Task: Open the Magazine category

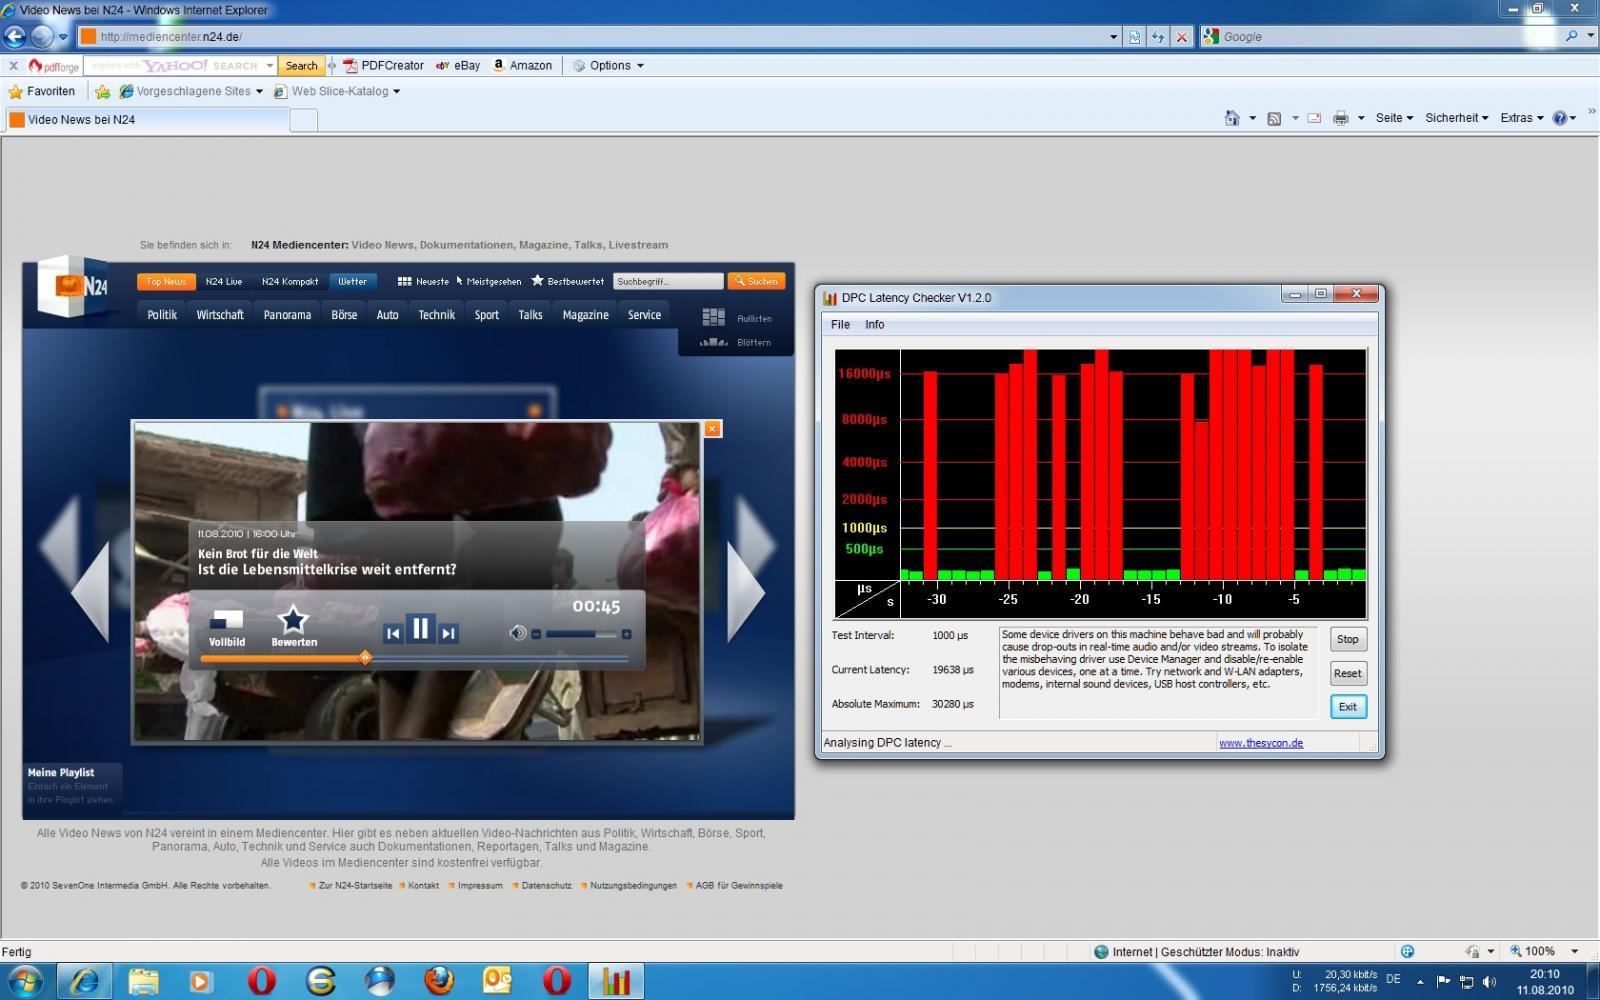Action: click(585, 315)
